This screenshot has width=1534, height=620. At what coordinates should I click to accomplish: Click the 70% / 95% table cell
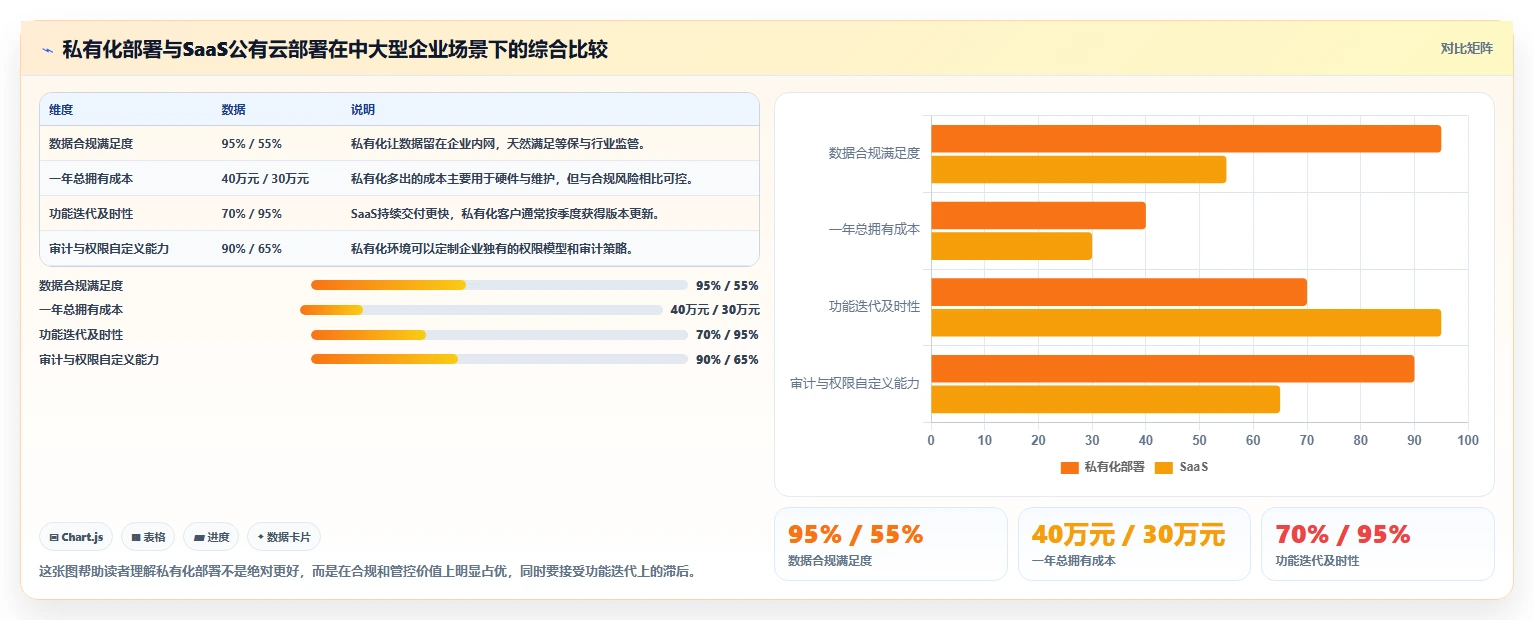point(251,214)
